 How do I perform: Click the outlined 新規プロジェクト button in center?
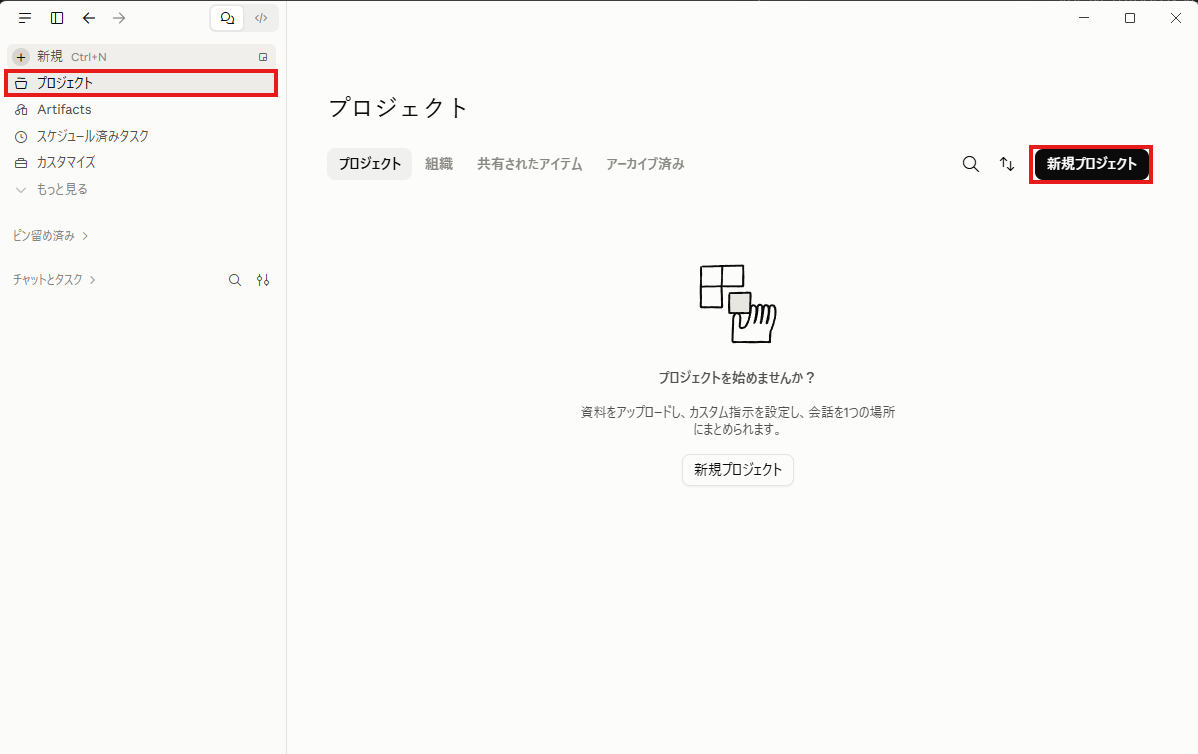point(738,470)
